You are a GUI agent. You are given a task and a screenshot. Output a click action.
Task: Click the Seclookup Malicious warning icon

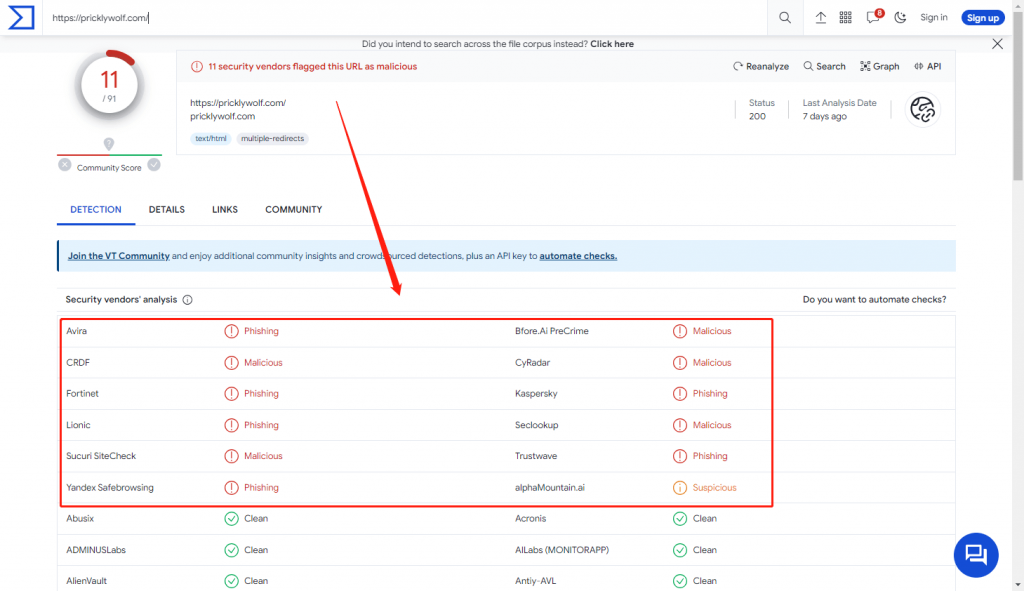point(680,425)
